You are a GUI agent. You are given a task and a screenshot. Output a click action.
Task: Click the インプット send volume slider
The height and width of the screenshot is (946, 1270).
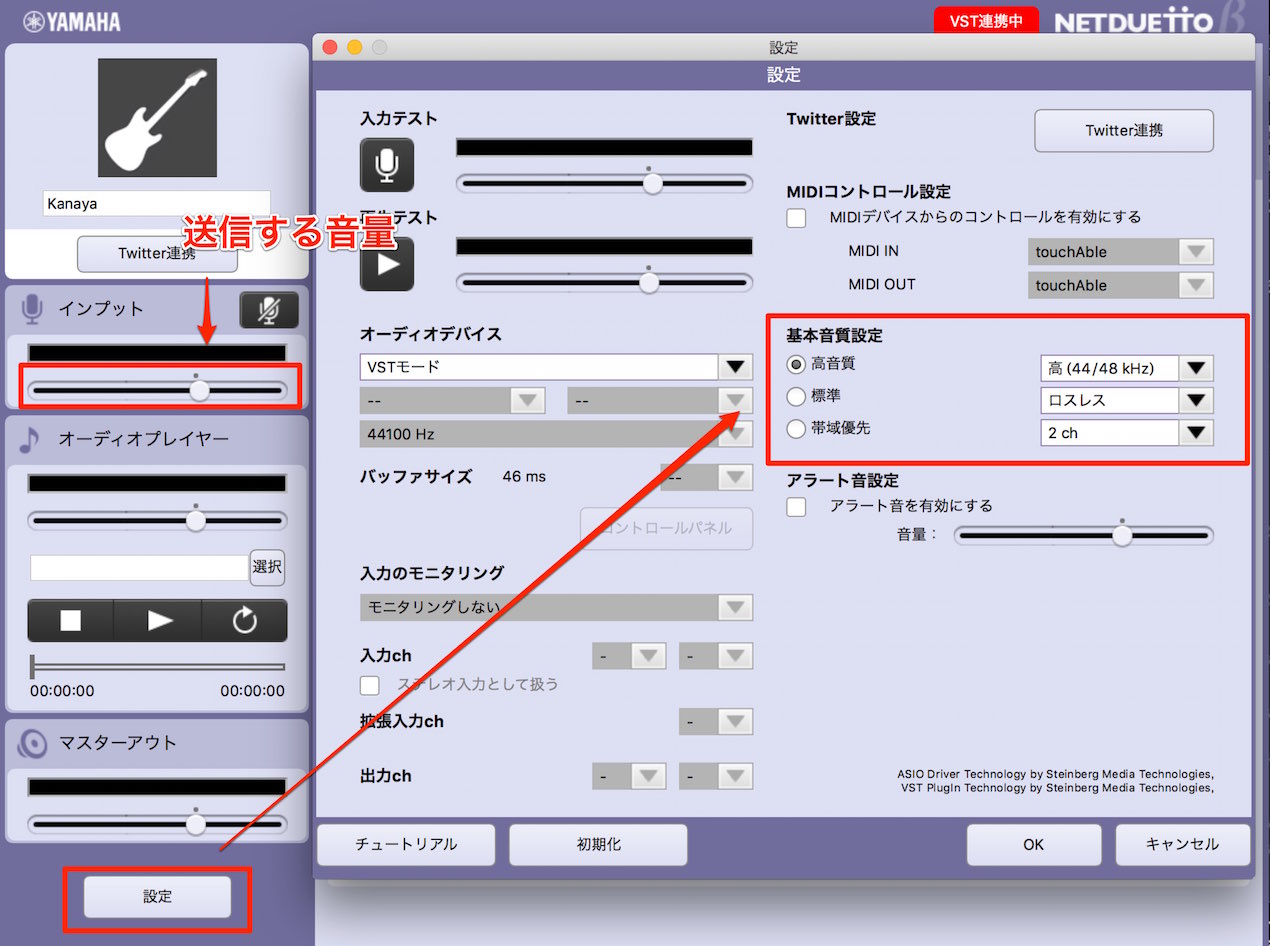pos(157,390)
